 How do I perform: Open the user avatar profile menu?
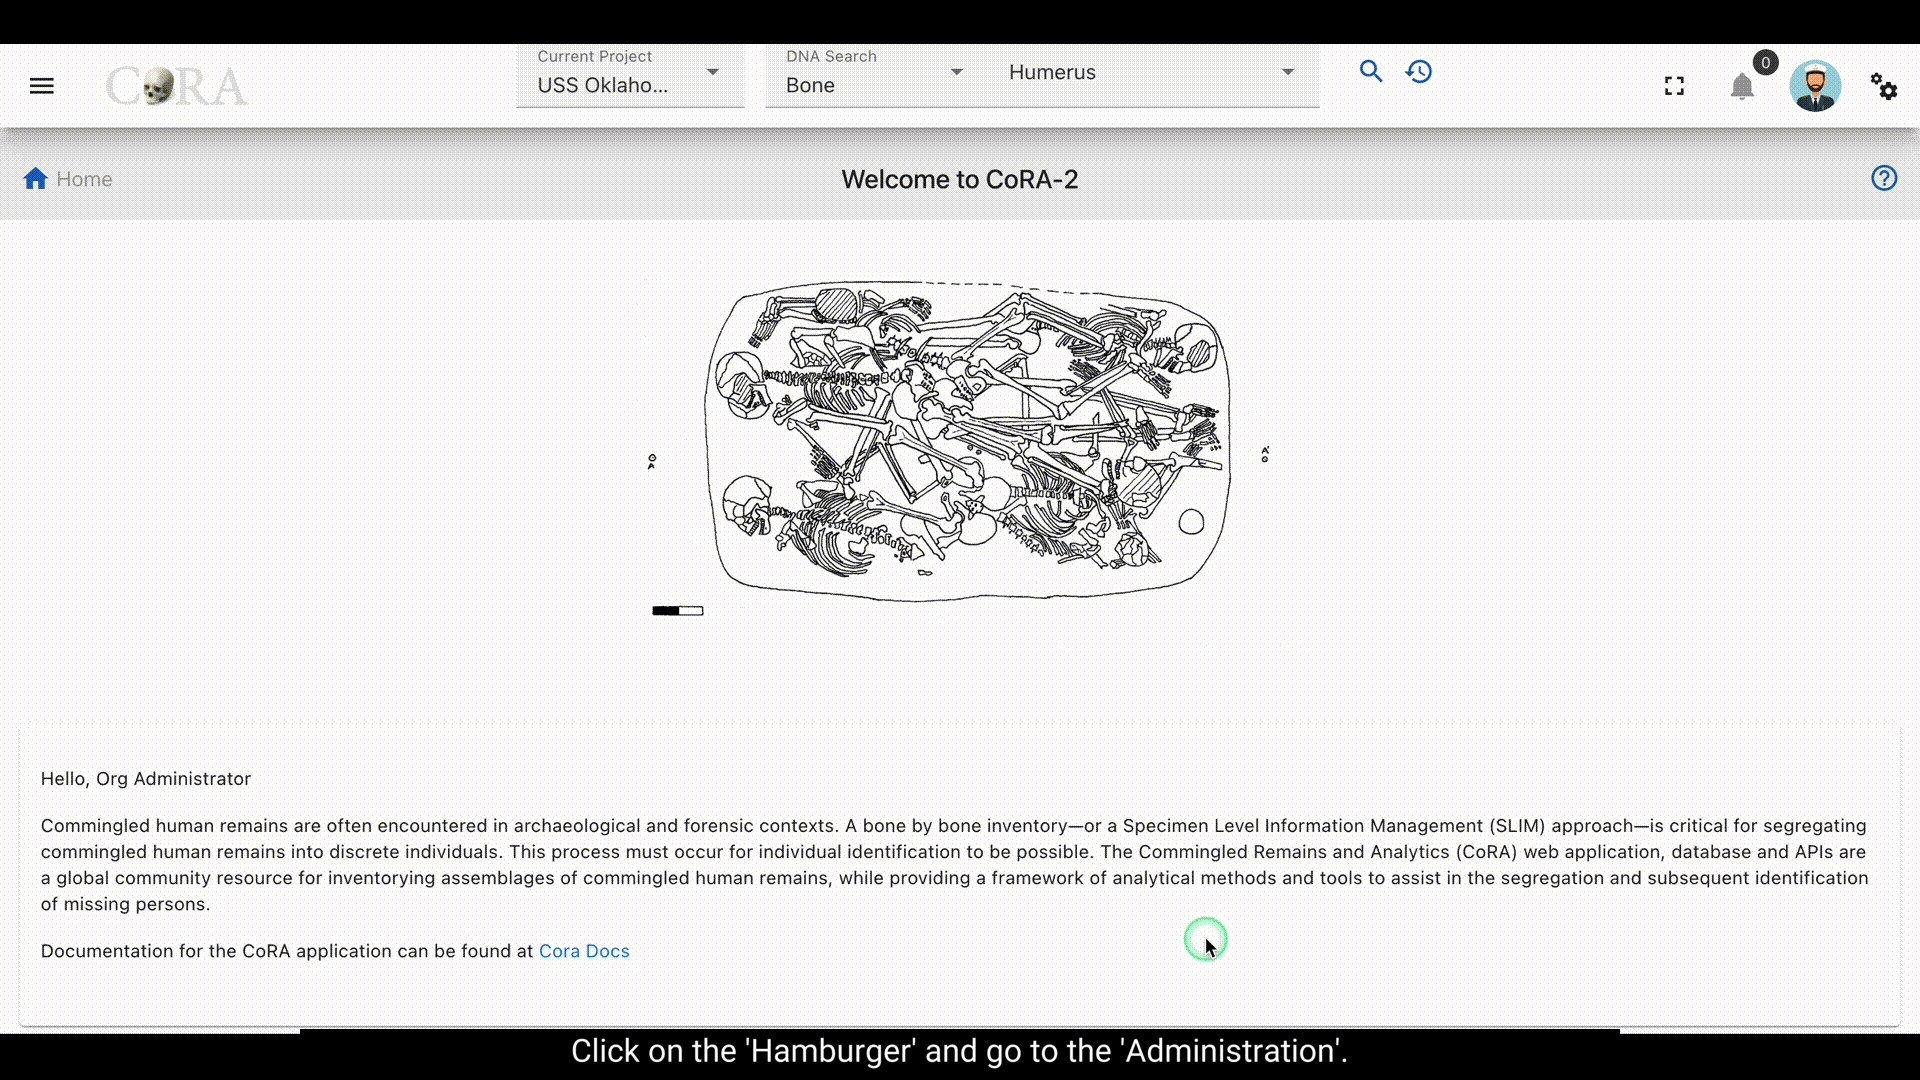click(1815, 86)
